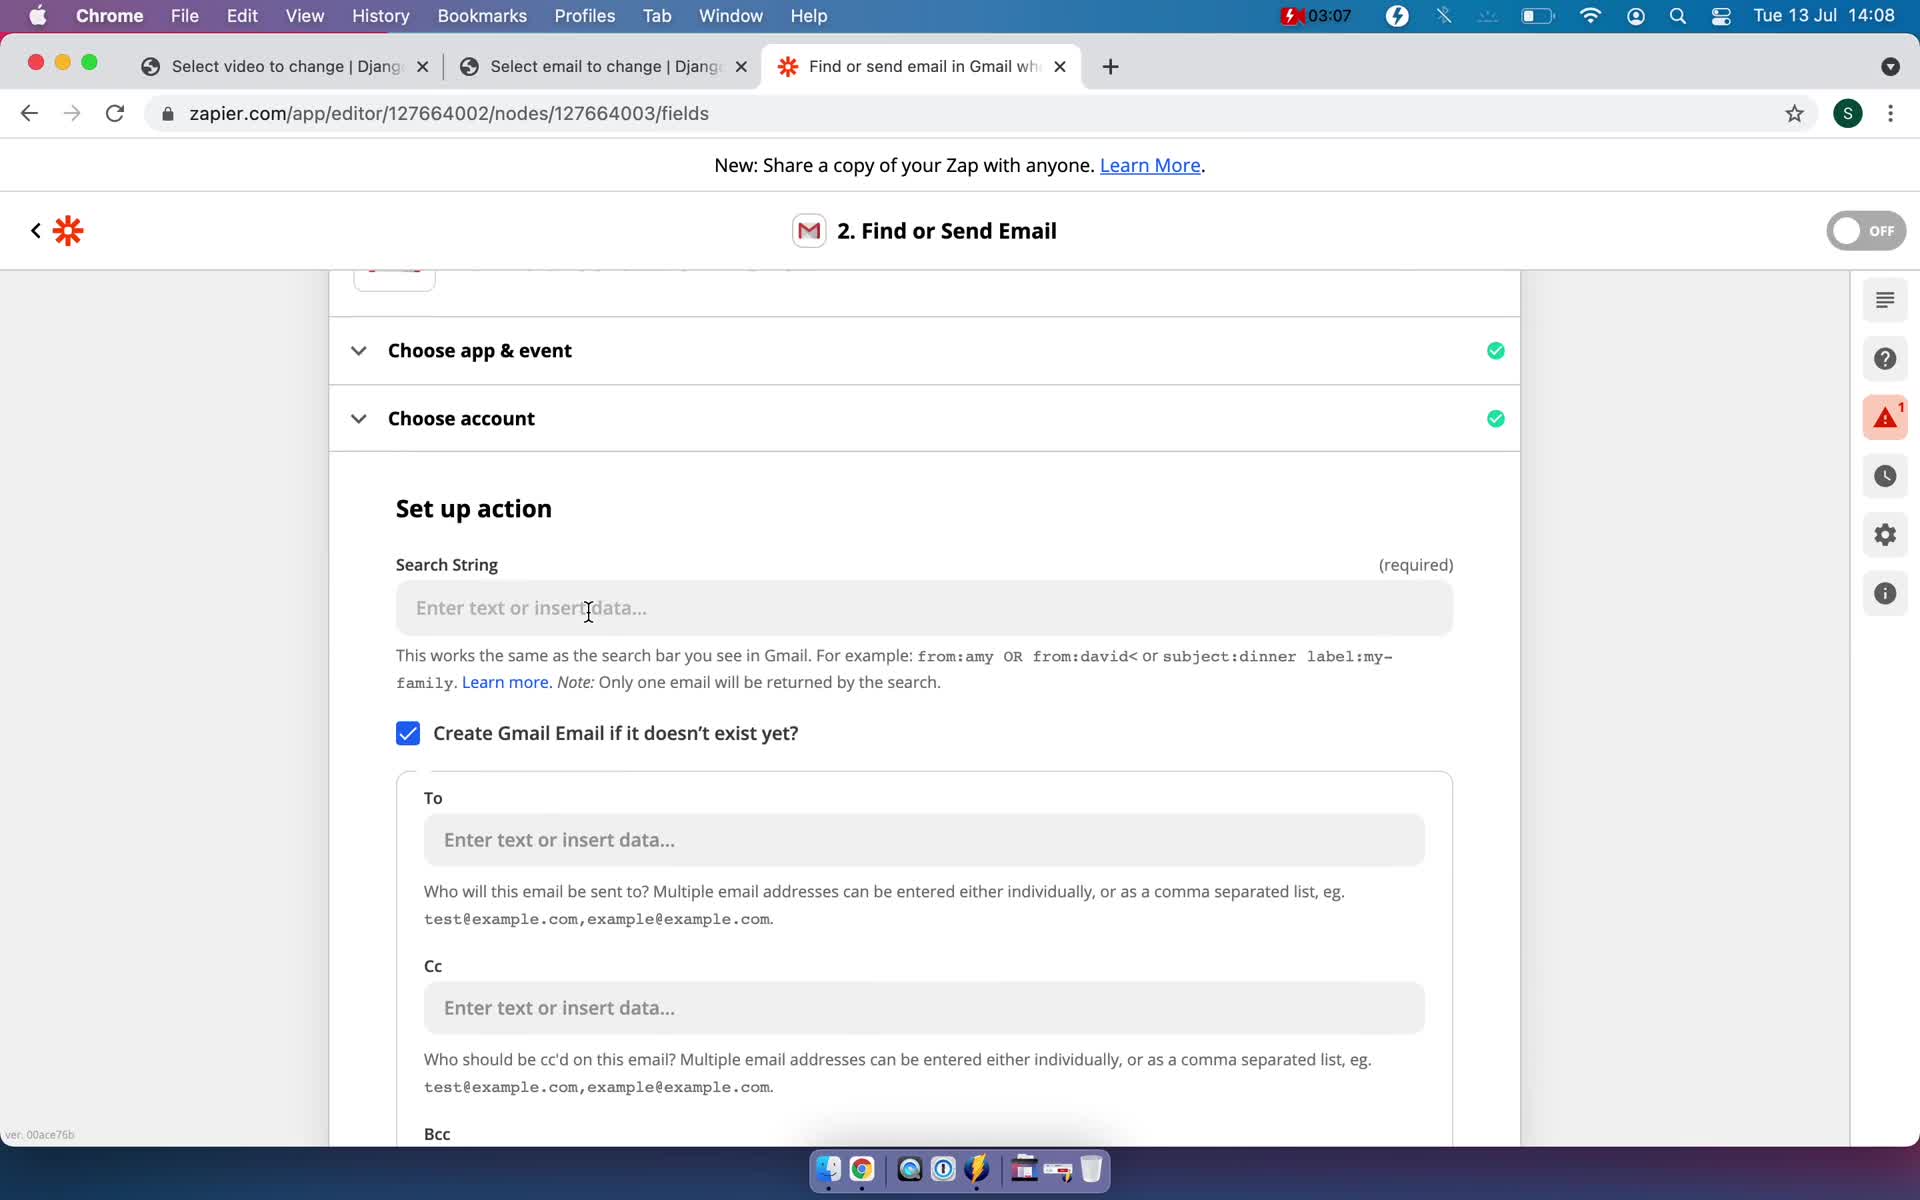Click Learn More in banner notification
This screenshot has width=1920, height=1200.
[1149, 165]
